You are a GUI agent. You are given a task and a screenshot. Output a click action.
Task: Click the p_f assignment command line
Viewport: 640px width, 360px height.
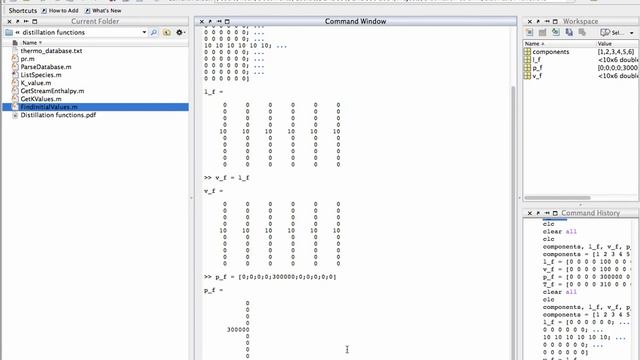[x=270, y=277]
